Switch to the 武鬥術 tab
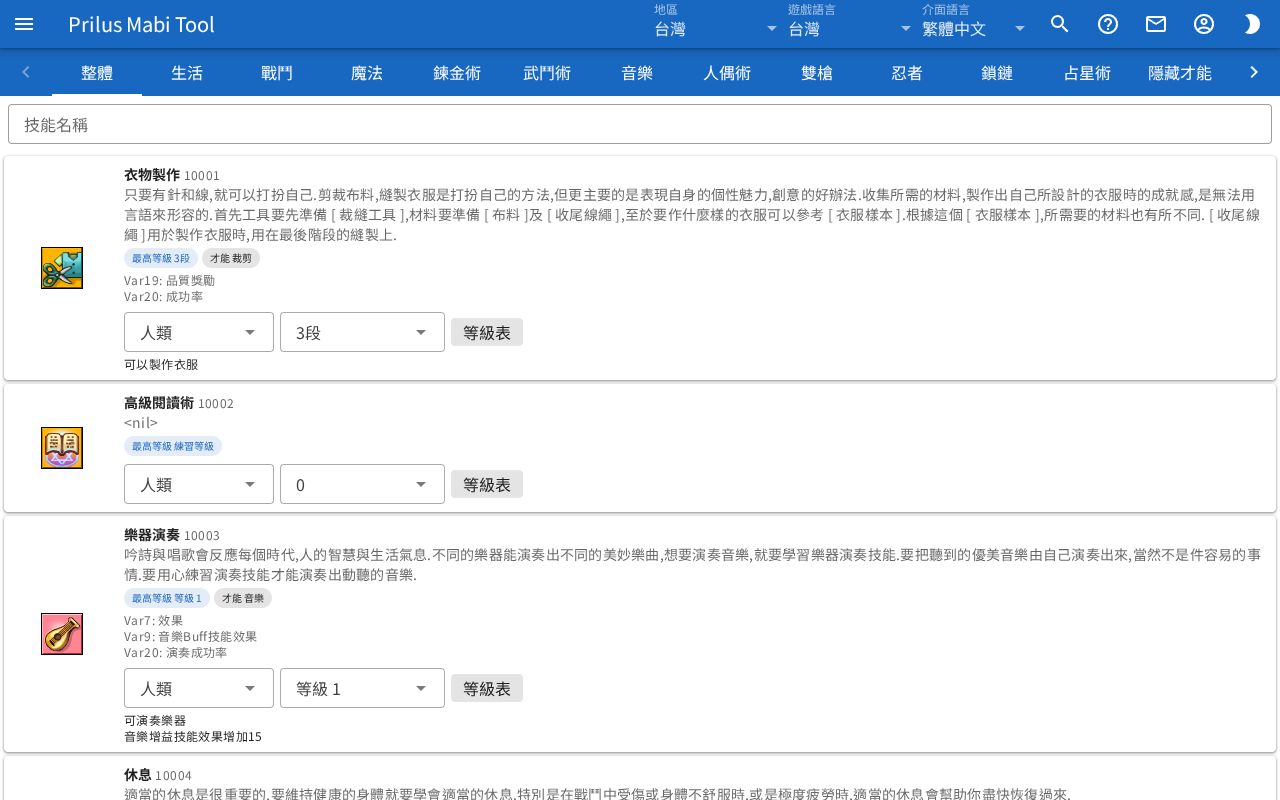Screen dimensions: 1280x800 click(x=547, y=72)
